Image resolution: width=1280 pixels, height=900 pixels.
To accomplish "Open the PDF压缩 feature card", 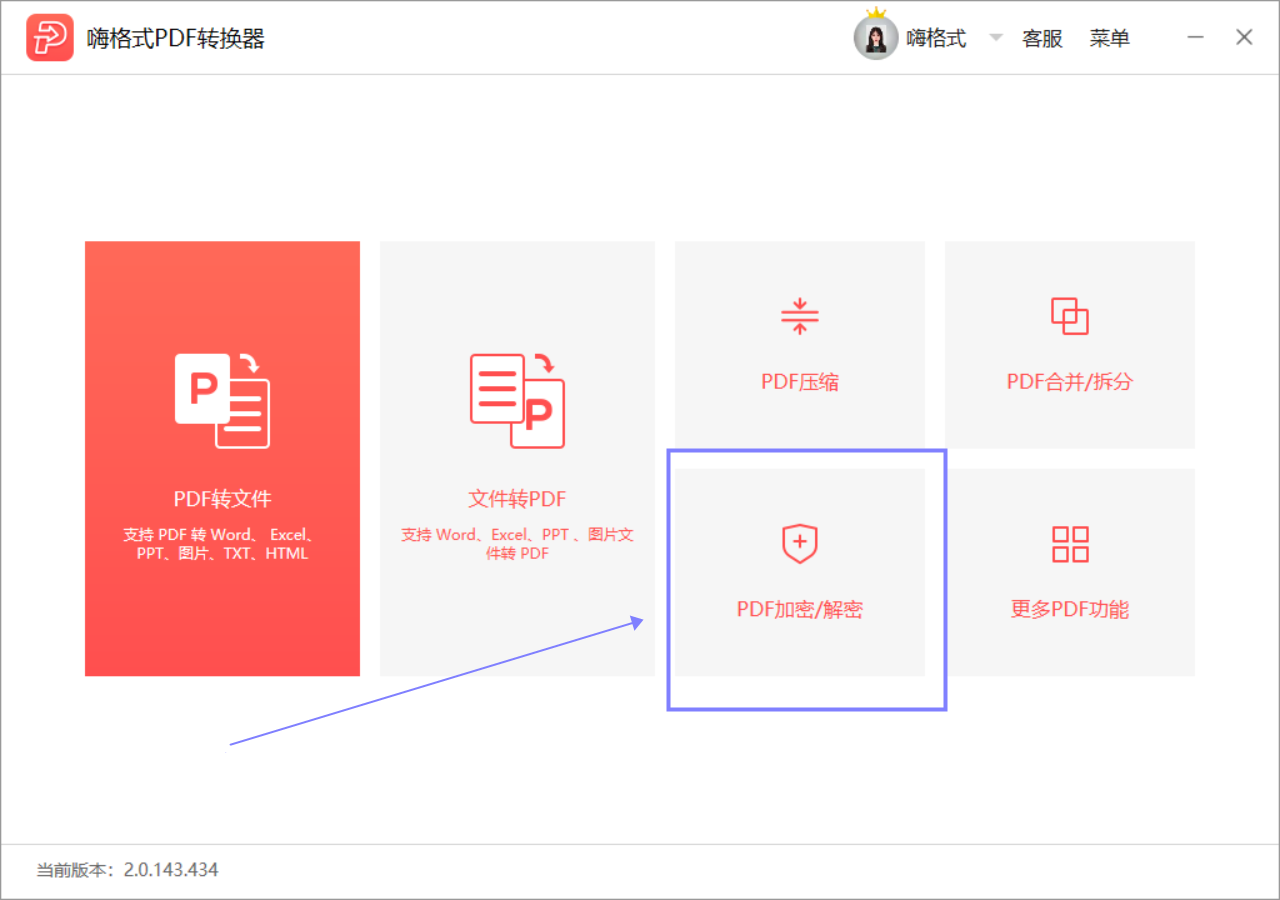I will (x=799, y=344).
